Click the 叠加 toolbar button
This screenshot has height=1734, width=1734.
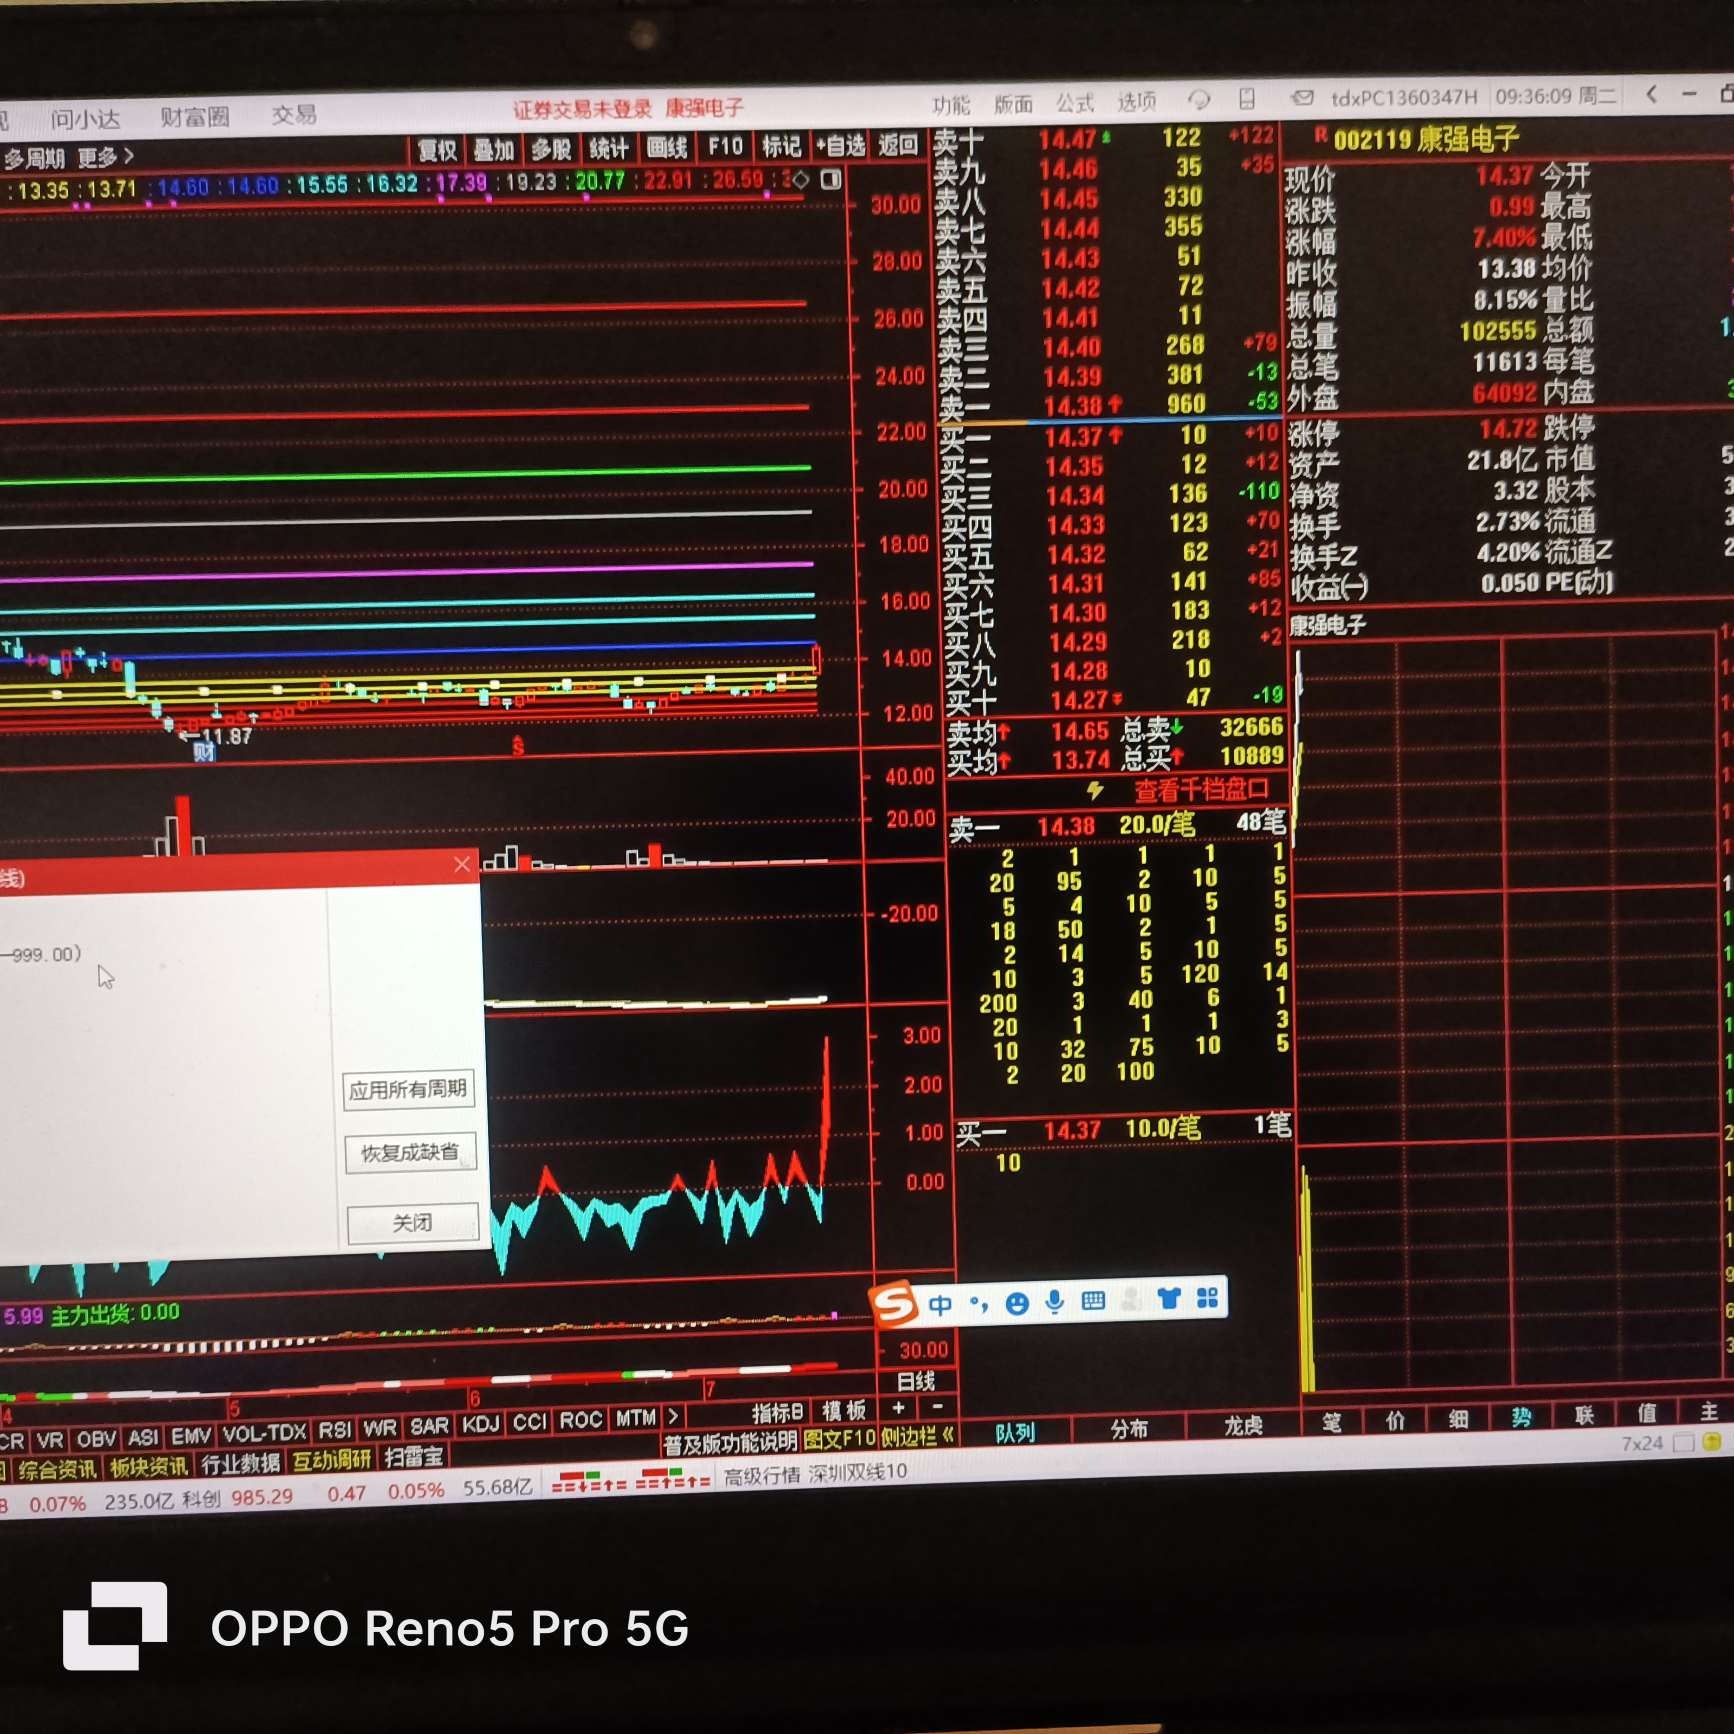[494, 150]
